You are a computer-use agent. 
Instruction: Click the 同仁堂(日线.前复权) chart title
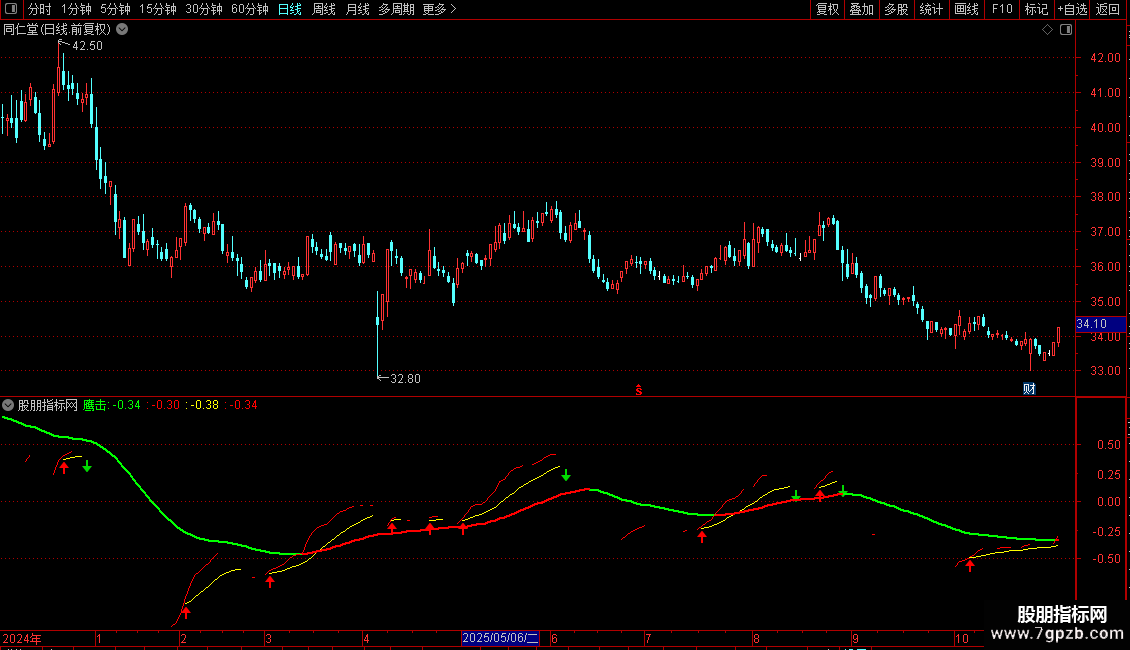[57, 30]
